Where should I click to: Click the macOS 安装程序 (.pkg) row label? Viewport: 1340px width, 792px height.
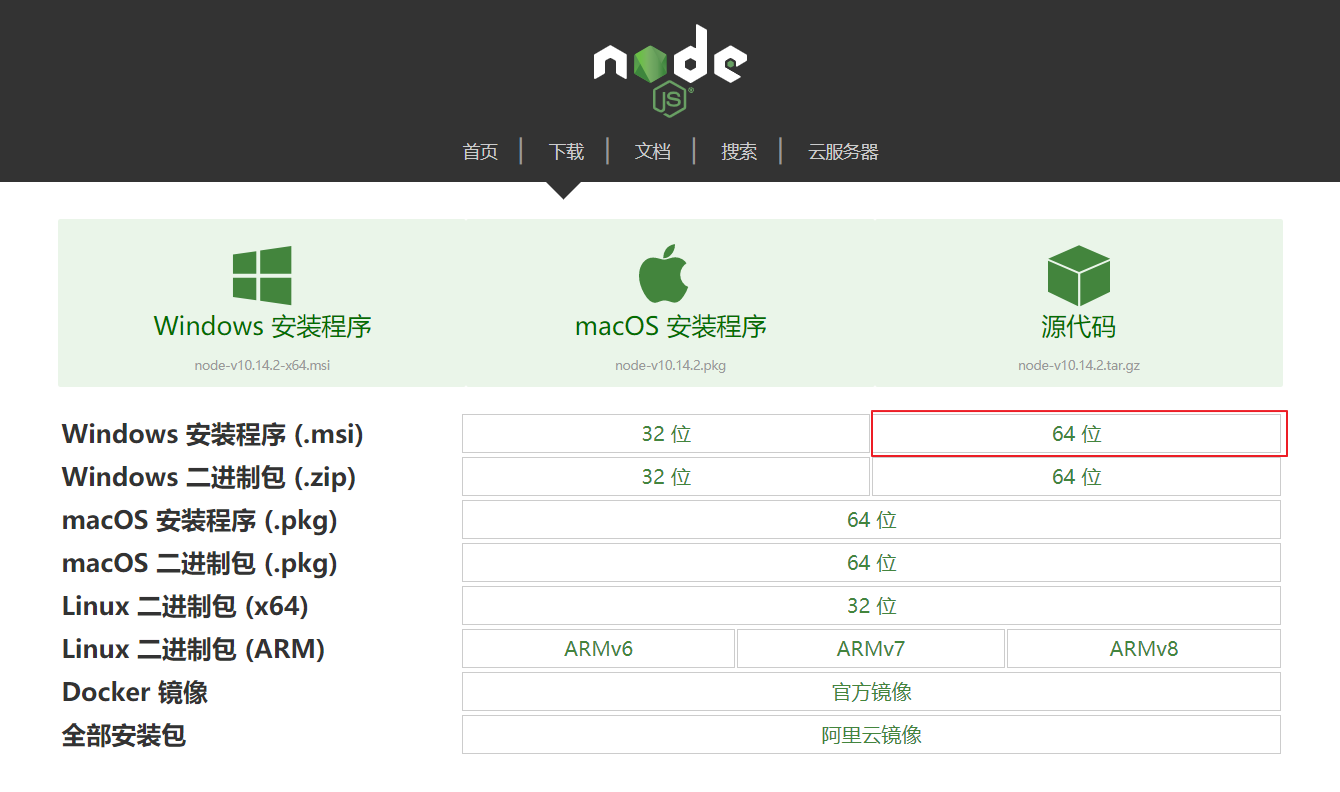click(200, 520)
